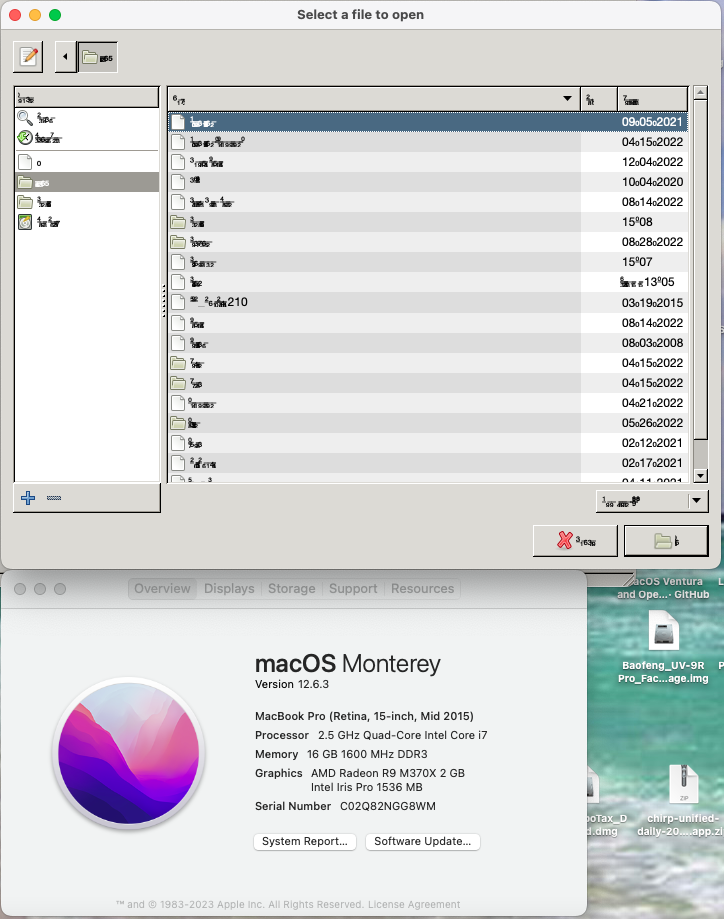Select the folder below the highlighted sidebar folder

pyautogui.click(x=87, y=202)
